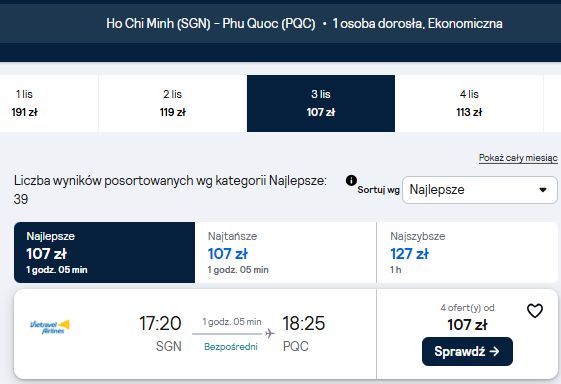Select the 4 lis date for 113 zł
Screen dimensions: 561x384
[x=469, y=103]
